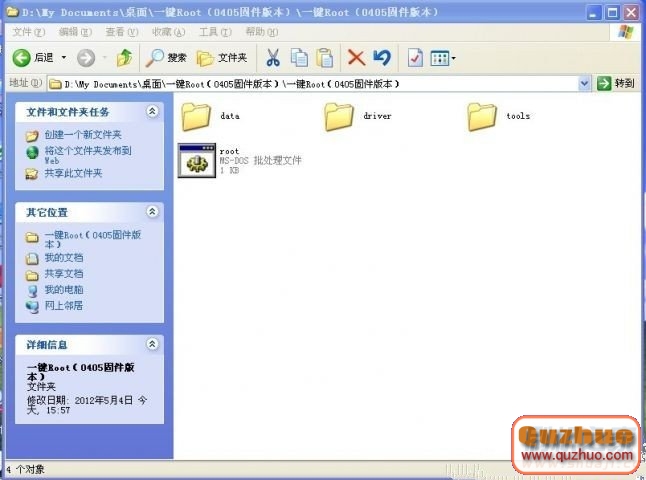Screen dimensions: 646x480
Task: Open 网上邻居 link
Action: (x=63, y=306)
